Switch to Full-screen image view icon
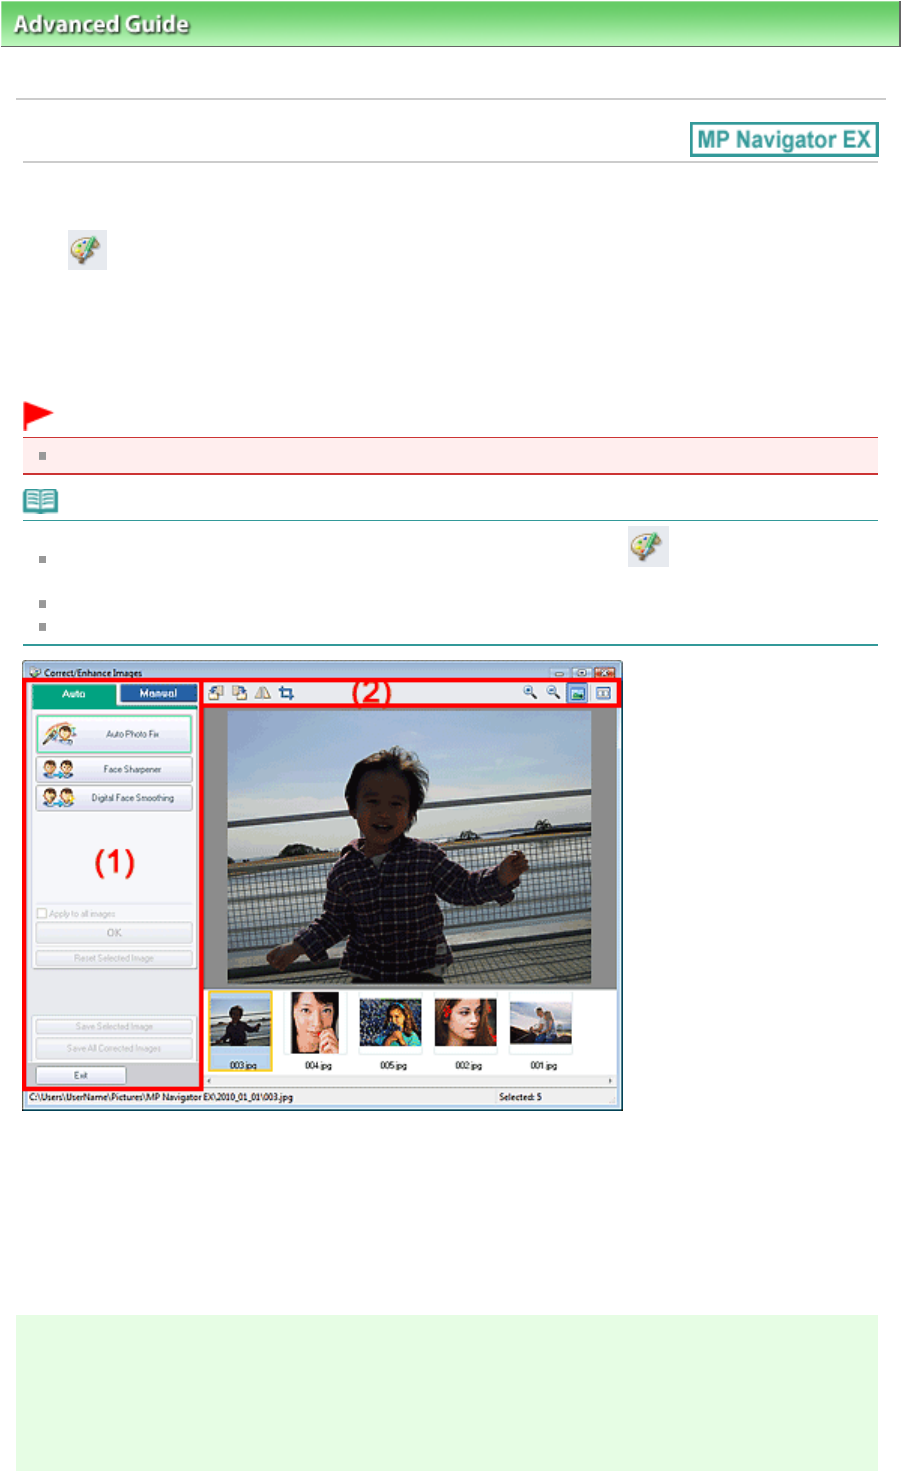This screenshot has width=901, height=1471. point(578,693)
